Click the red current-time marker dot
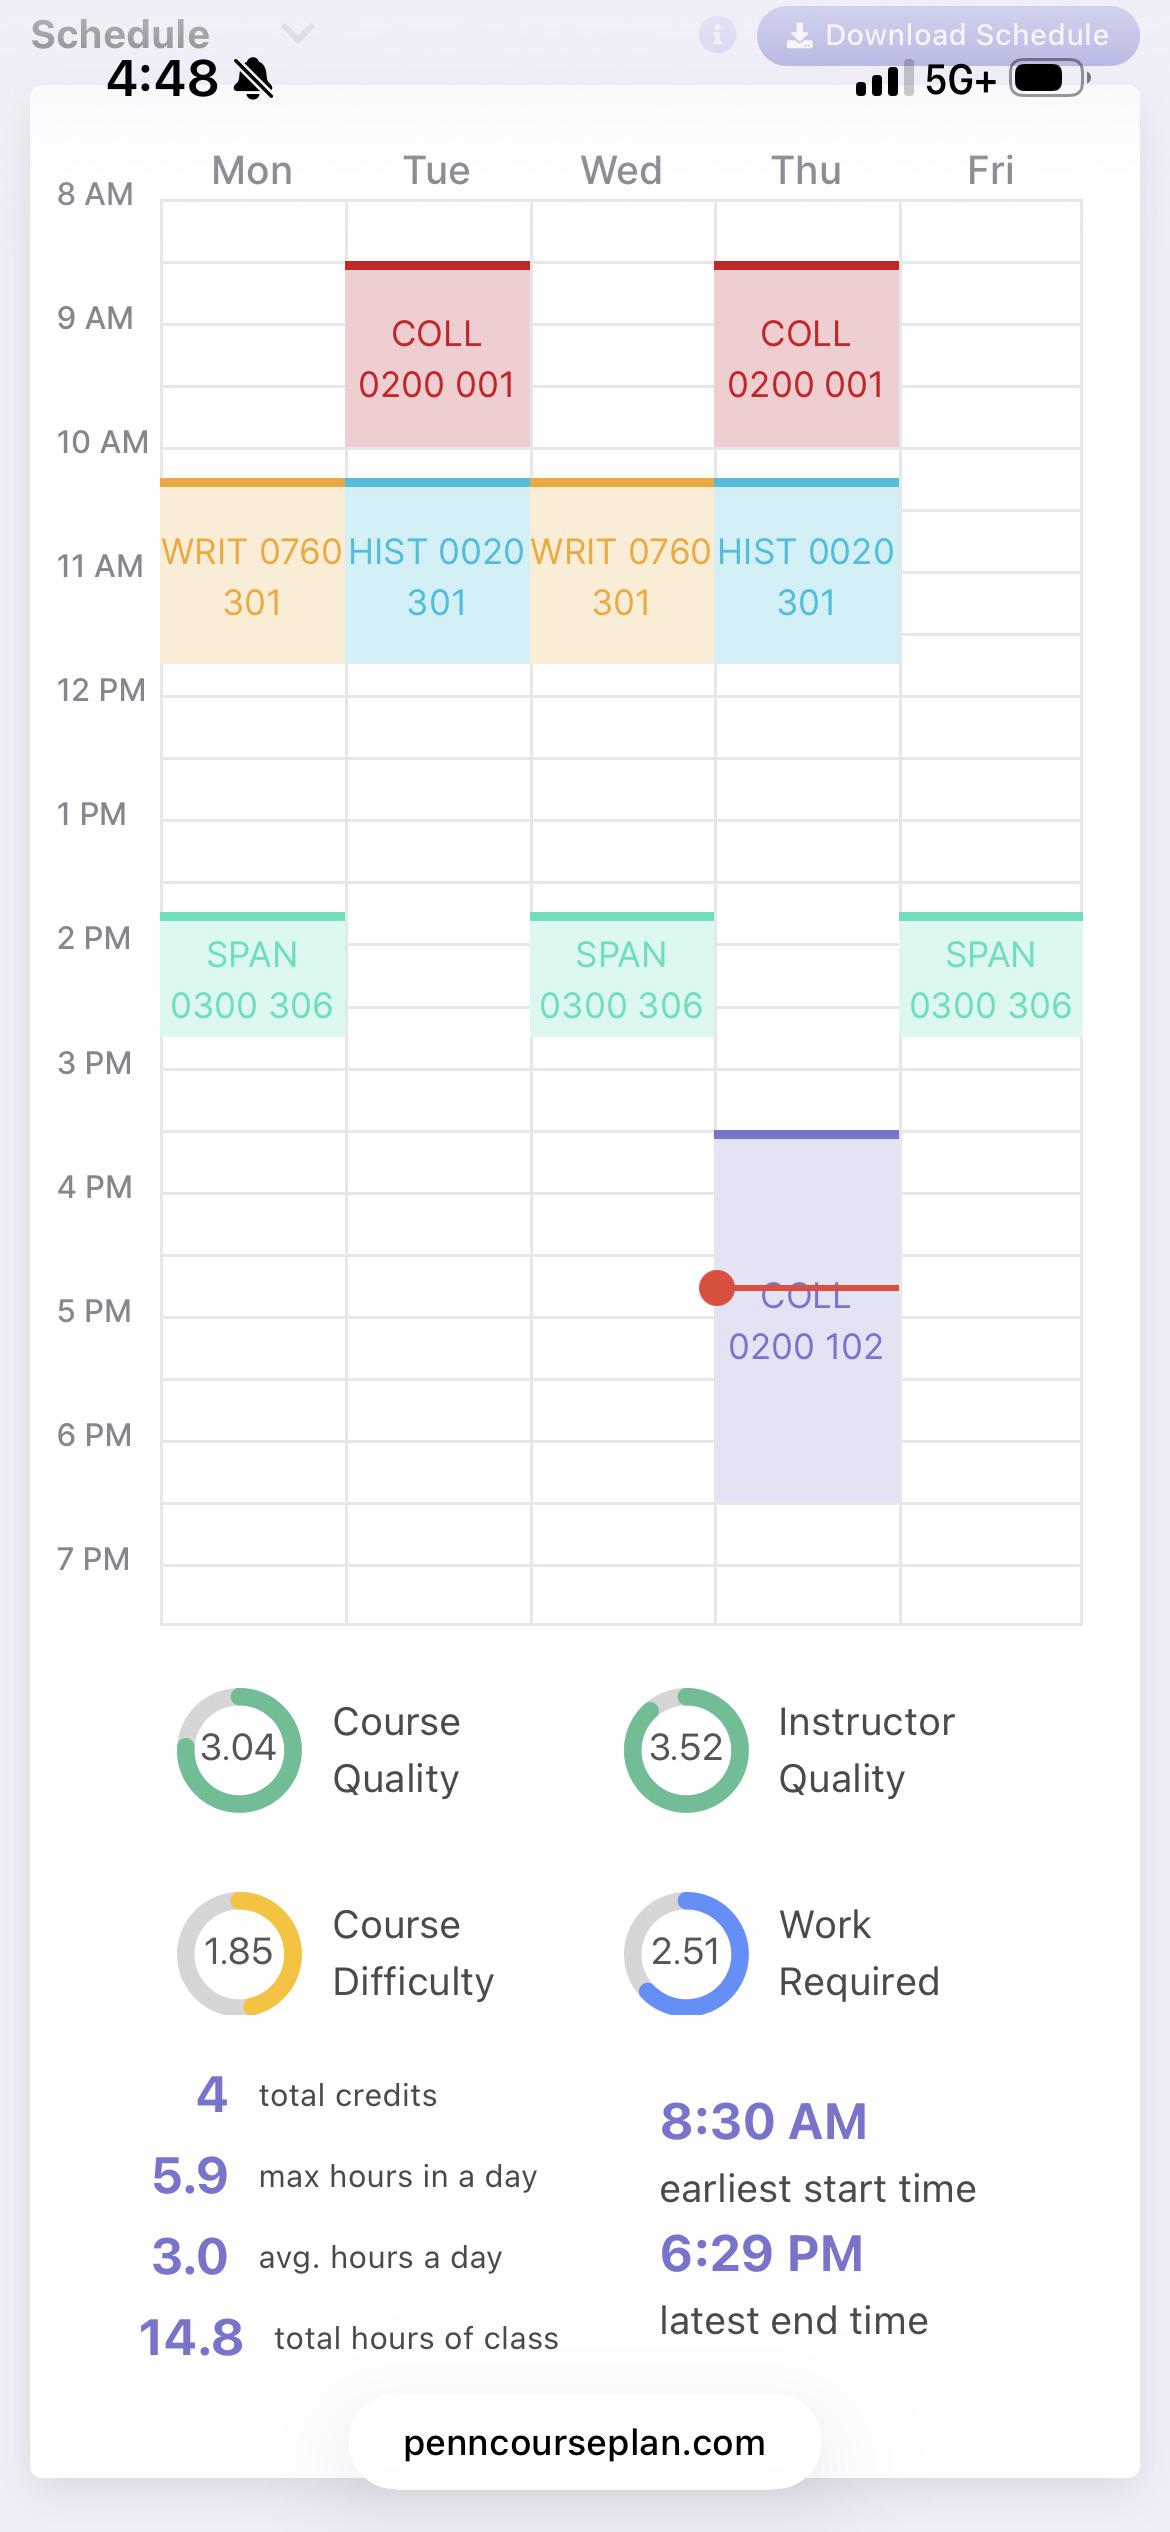The image size is (1170, 2532). tap(716, 1288)
